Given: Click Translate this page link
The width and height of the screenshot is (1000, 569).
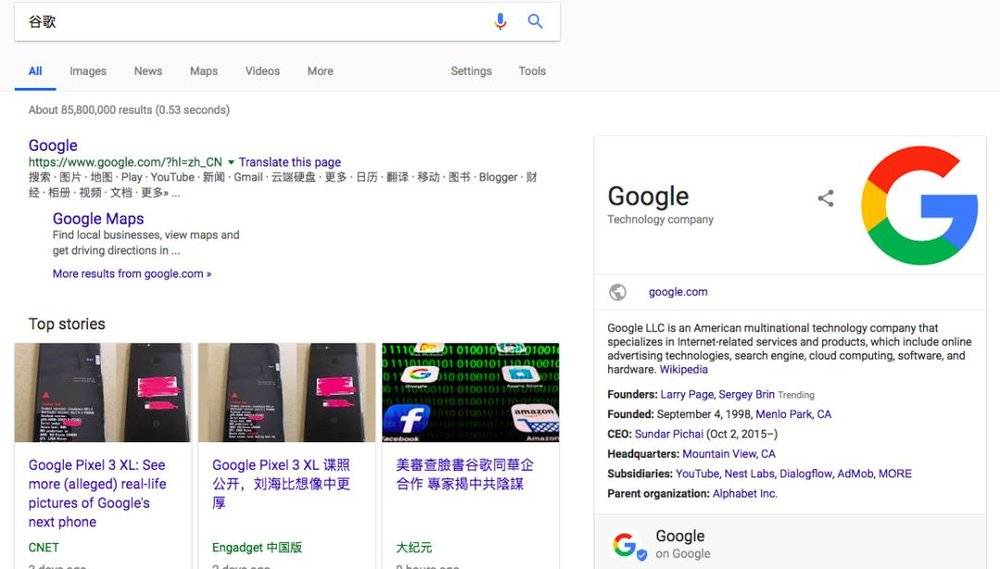Looking at the screenshot, I should 290,162.
